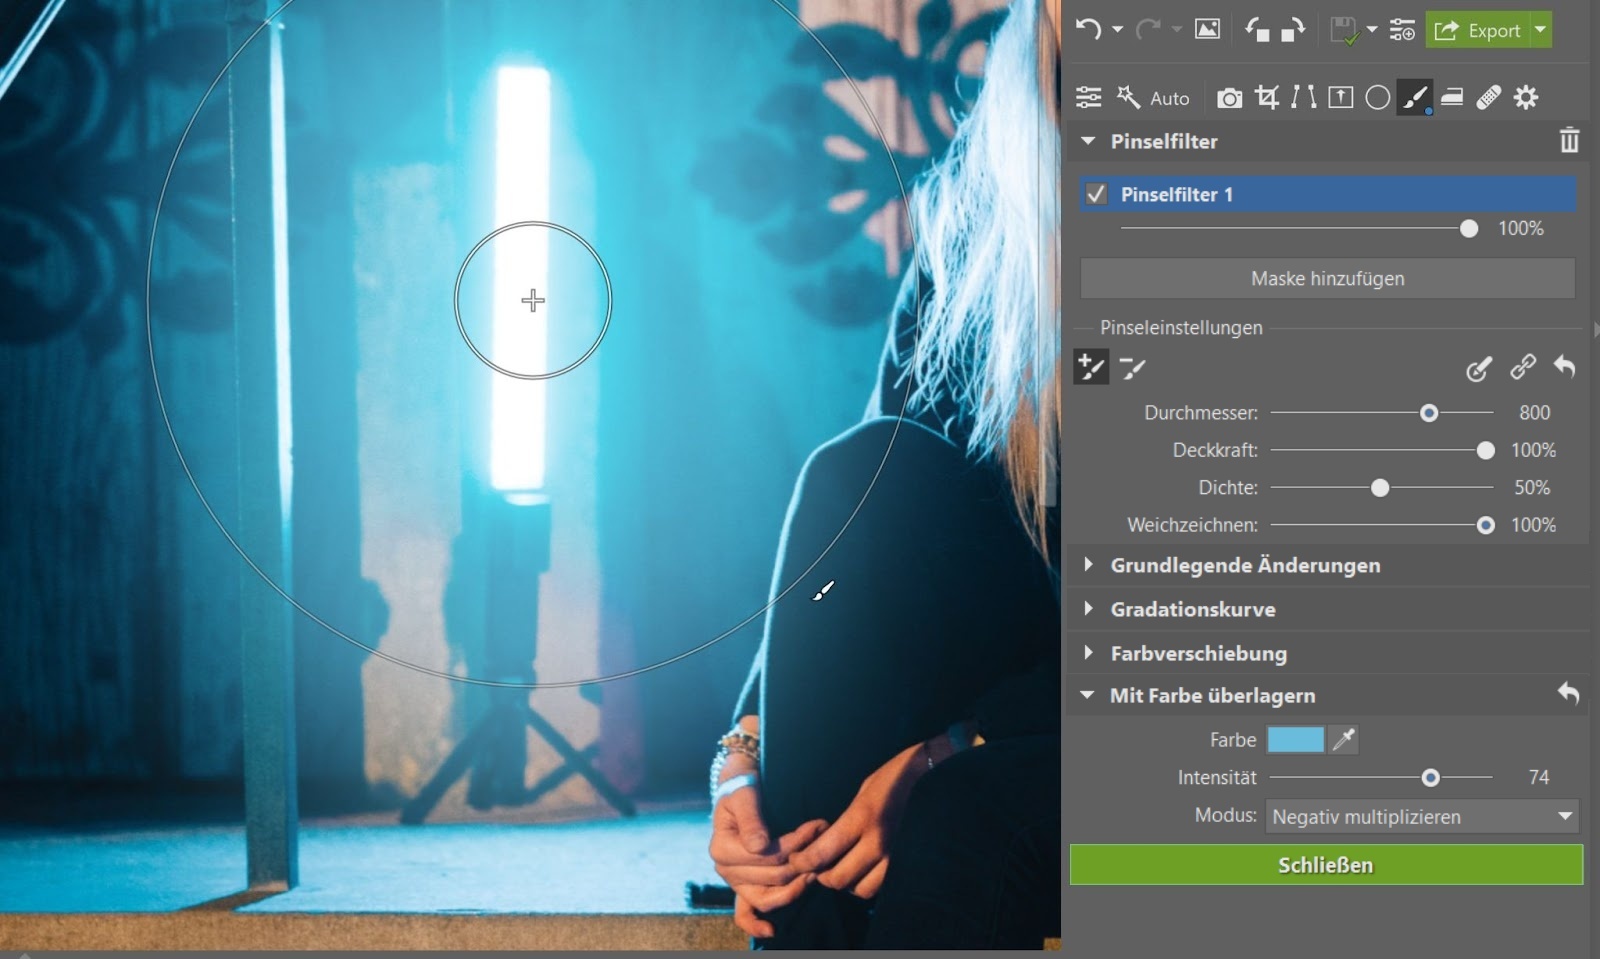The height and width of the screenshot is (959, 1600).
Task: Click the Dichte slider handle
Action: click(1380, 488)
